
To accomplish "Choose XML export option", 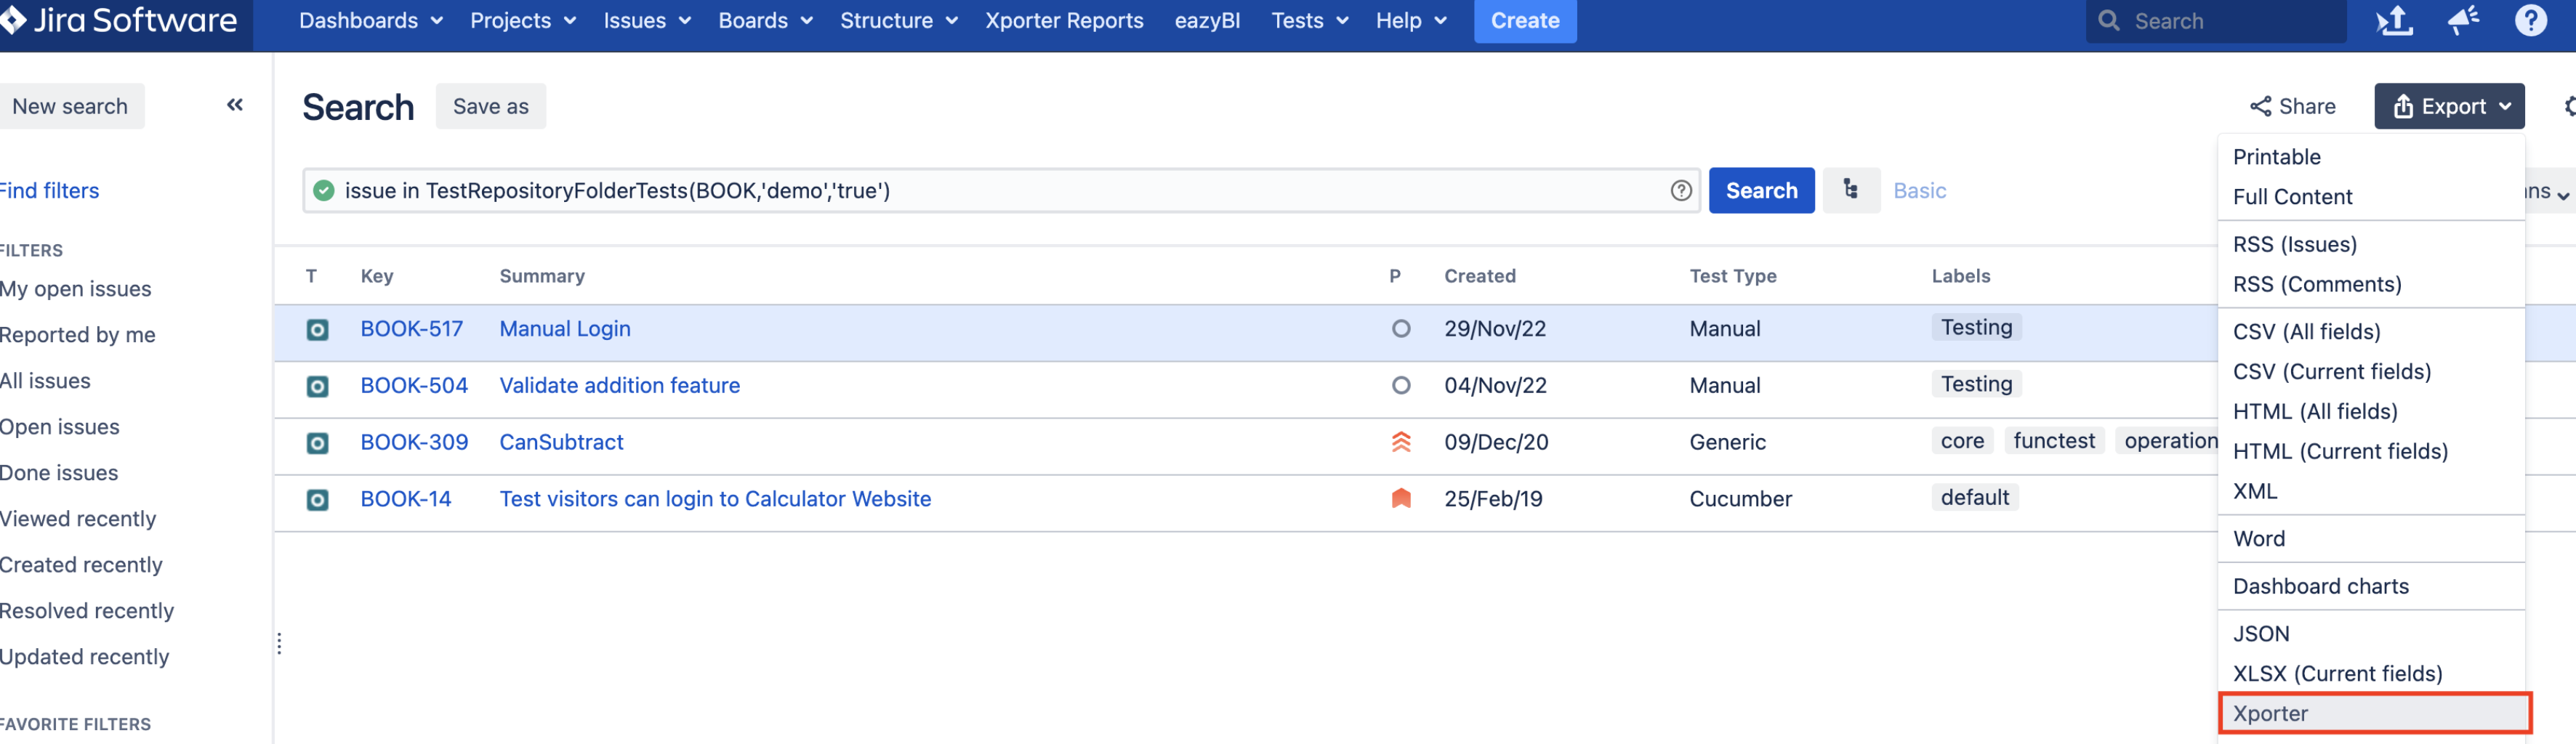I will 2371,492.
